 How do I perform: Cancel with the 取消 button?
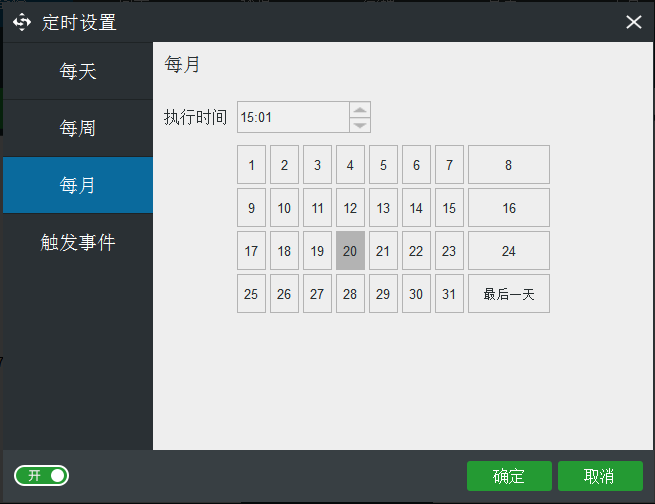(x=600, y=476)
